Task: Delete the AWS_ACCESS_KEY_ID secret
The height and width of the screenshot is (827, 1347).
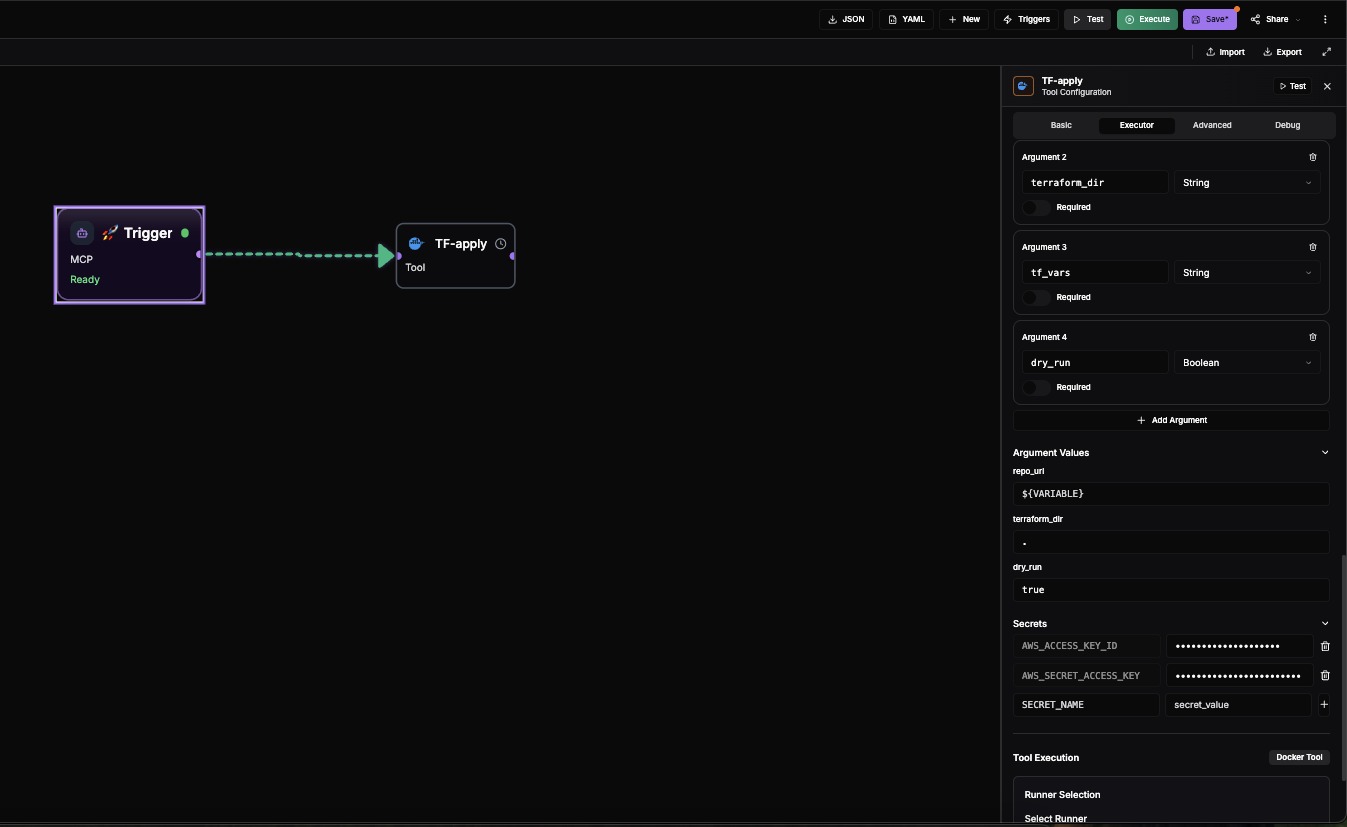Action: [1325, 646]
